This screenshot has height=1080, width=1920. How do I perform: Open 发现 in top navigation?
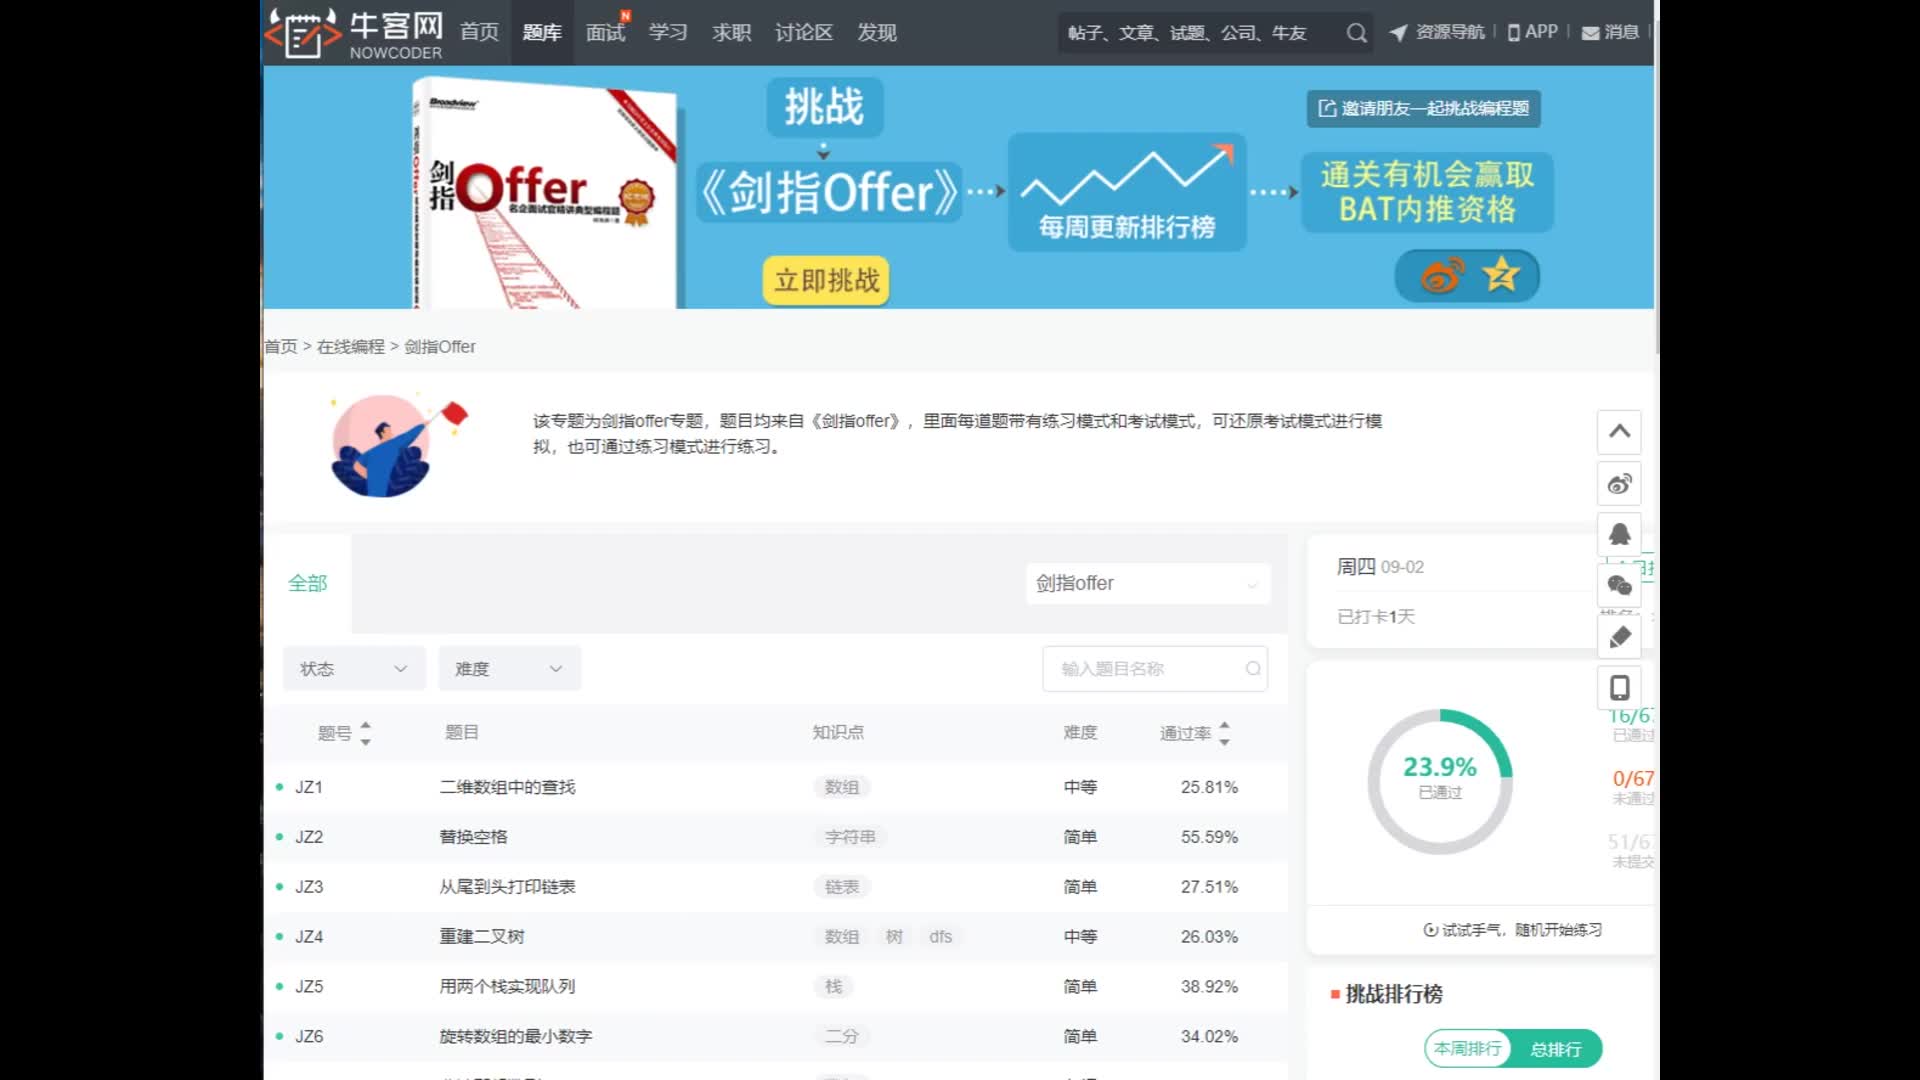[x=877, y=33]
